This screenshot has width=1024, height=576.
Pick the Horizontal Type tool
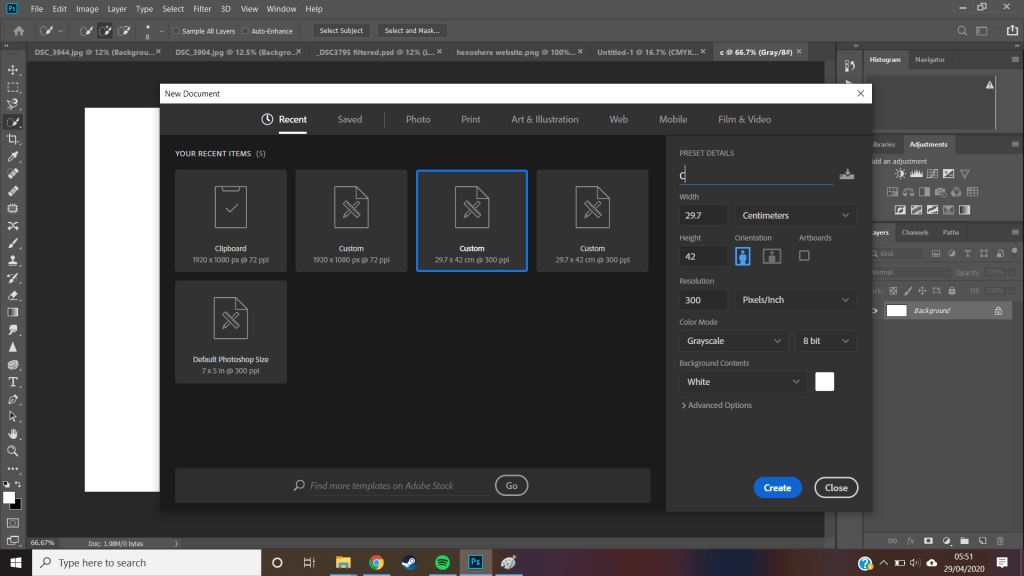(13, 382)
